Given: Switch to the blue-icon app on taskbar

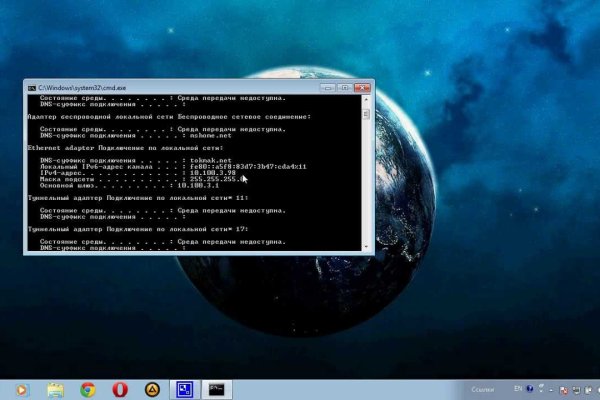Looking at the screenshot, I should tap(184, 388).
